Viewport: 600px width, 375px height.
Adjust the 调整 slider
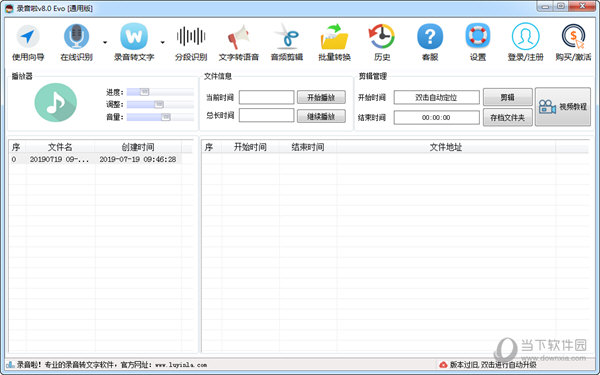tap(160, 104)
